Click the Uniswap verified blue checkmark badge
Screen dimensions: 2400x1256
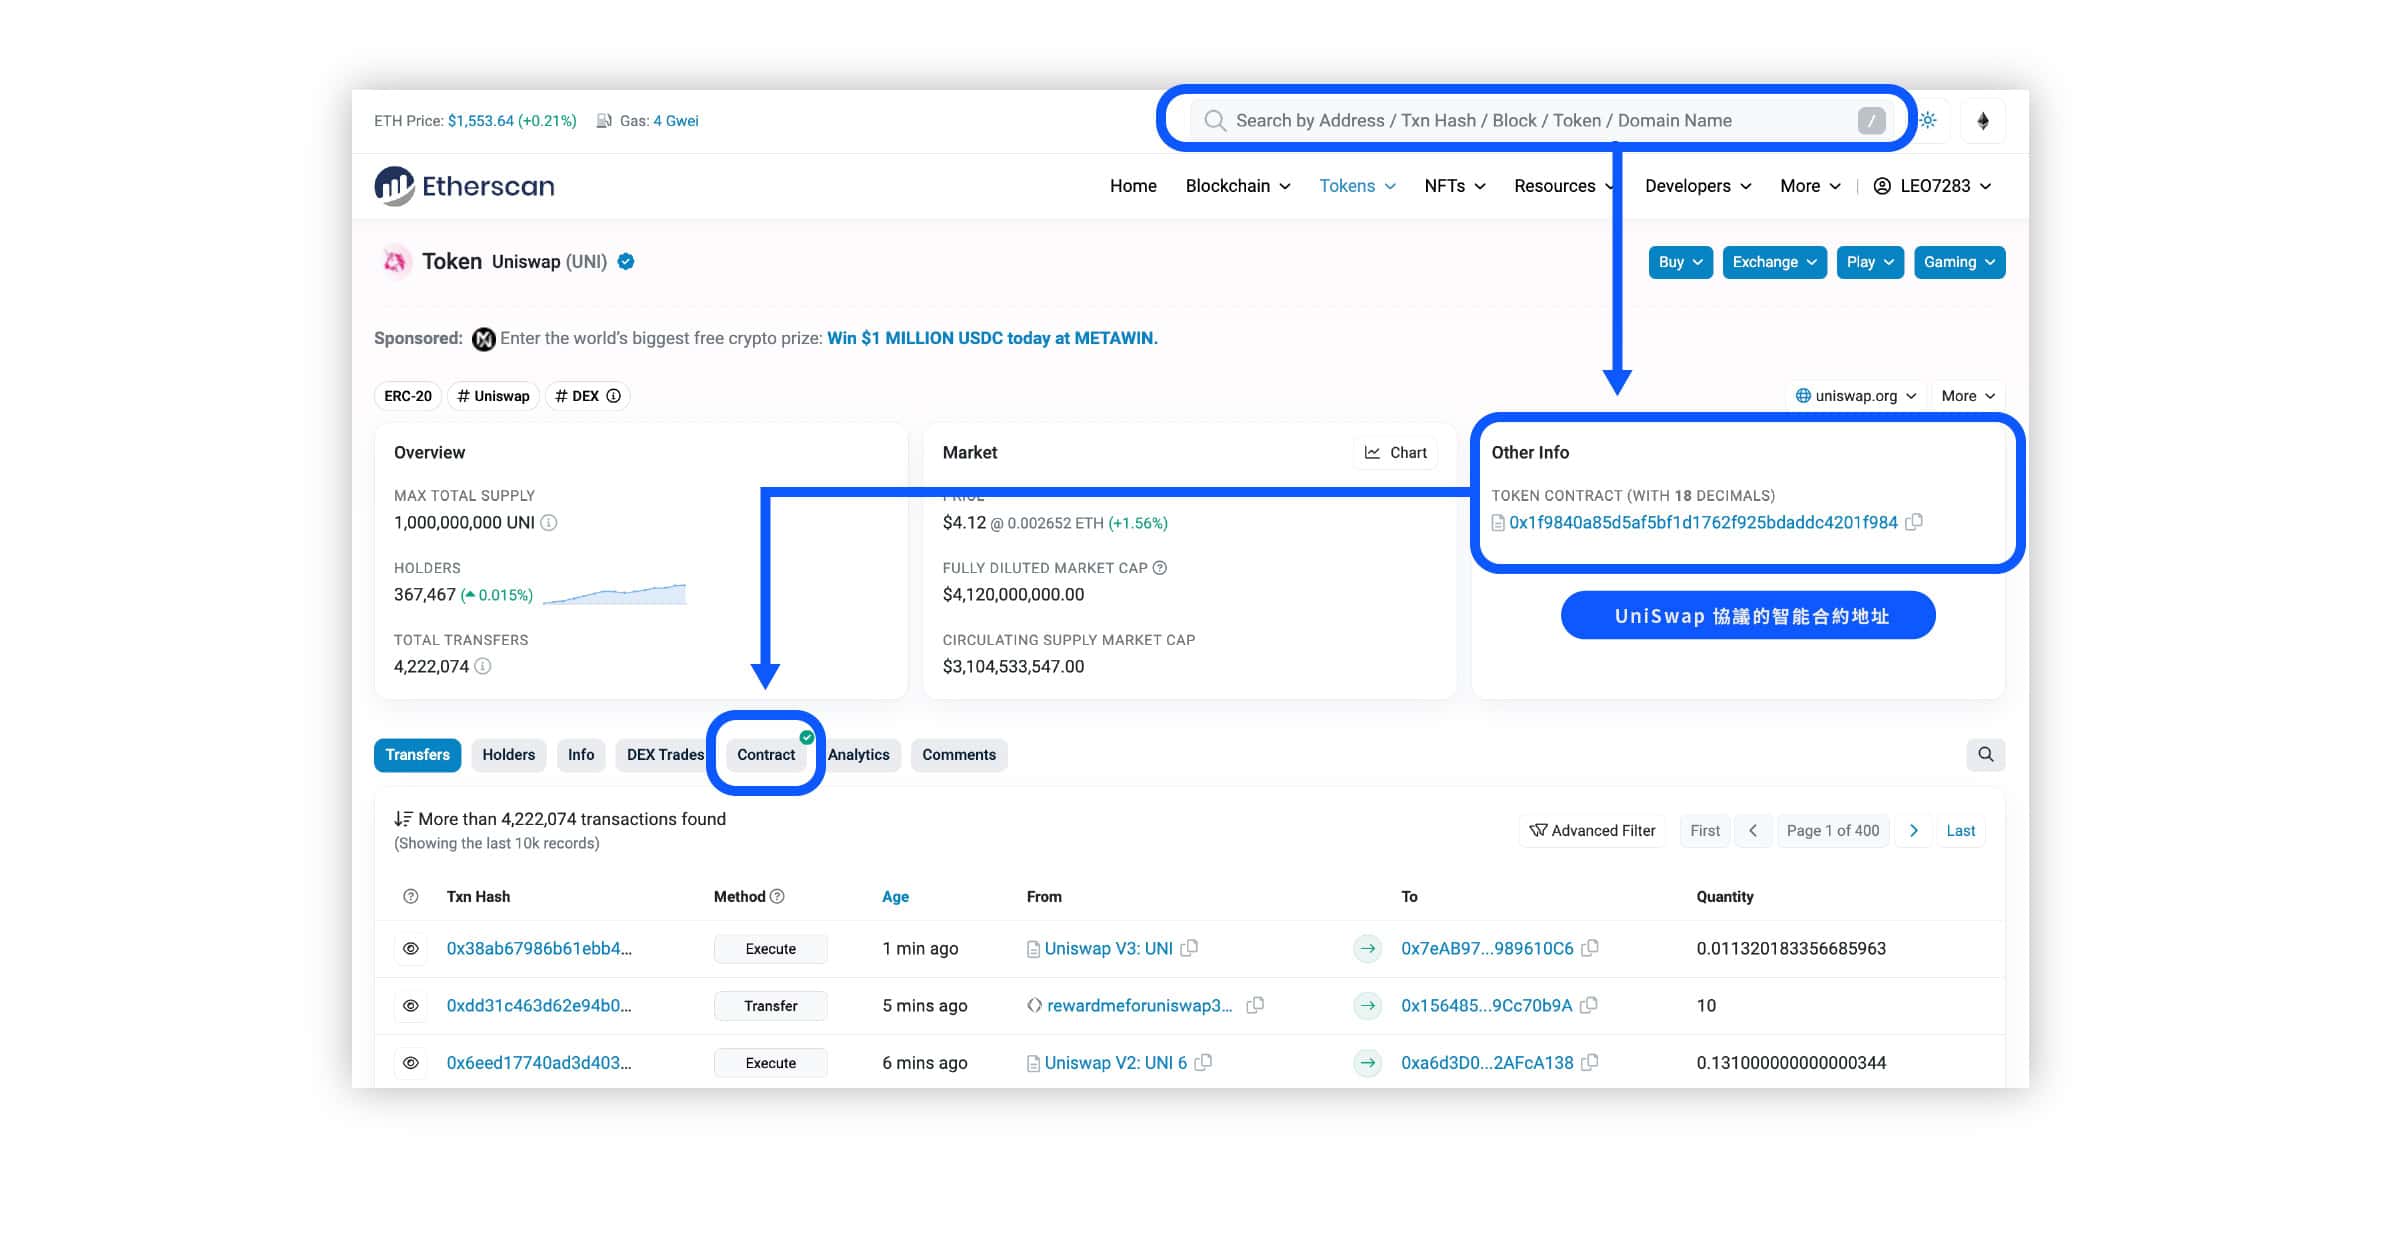(626, 262)
